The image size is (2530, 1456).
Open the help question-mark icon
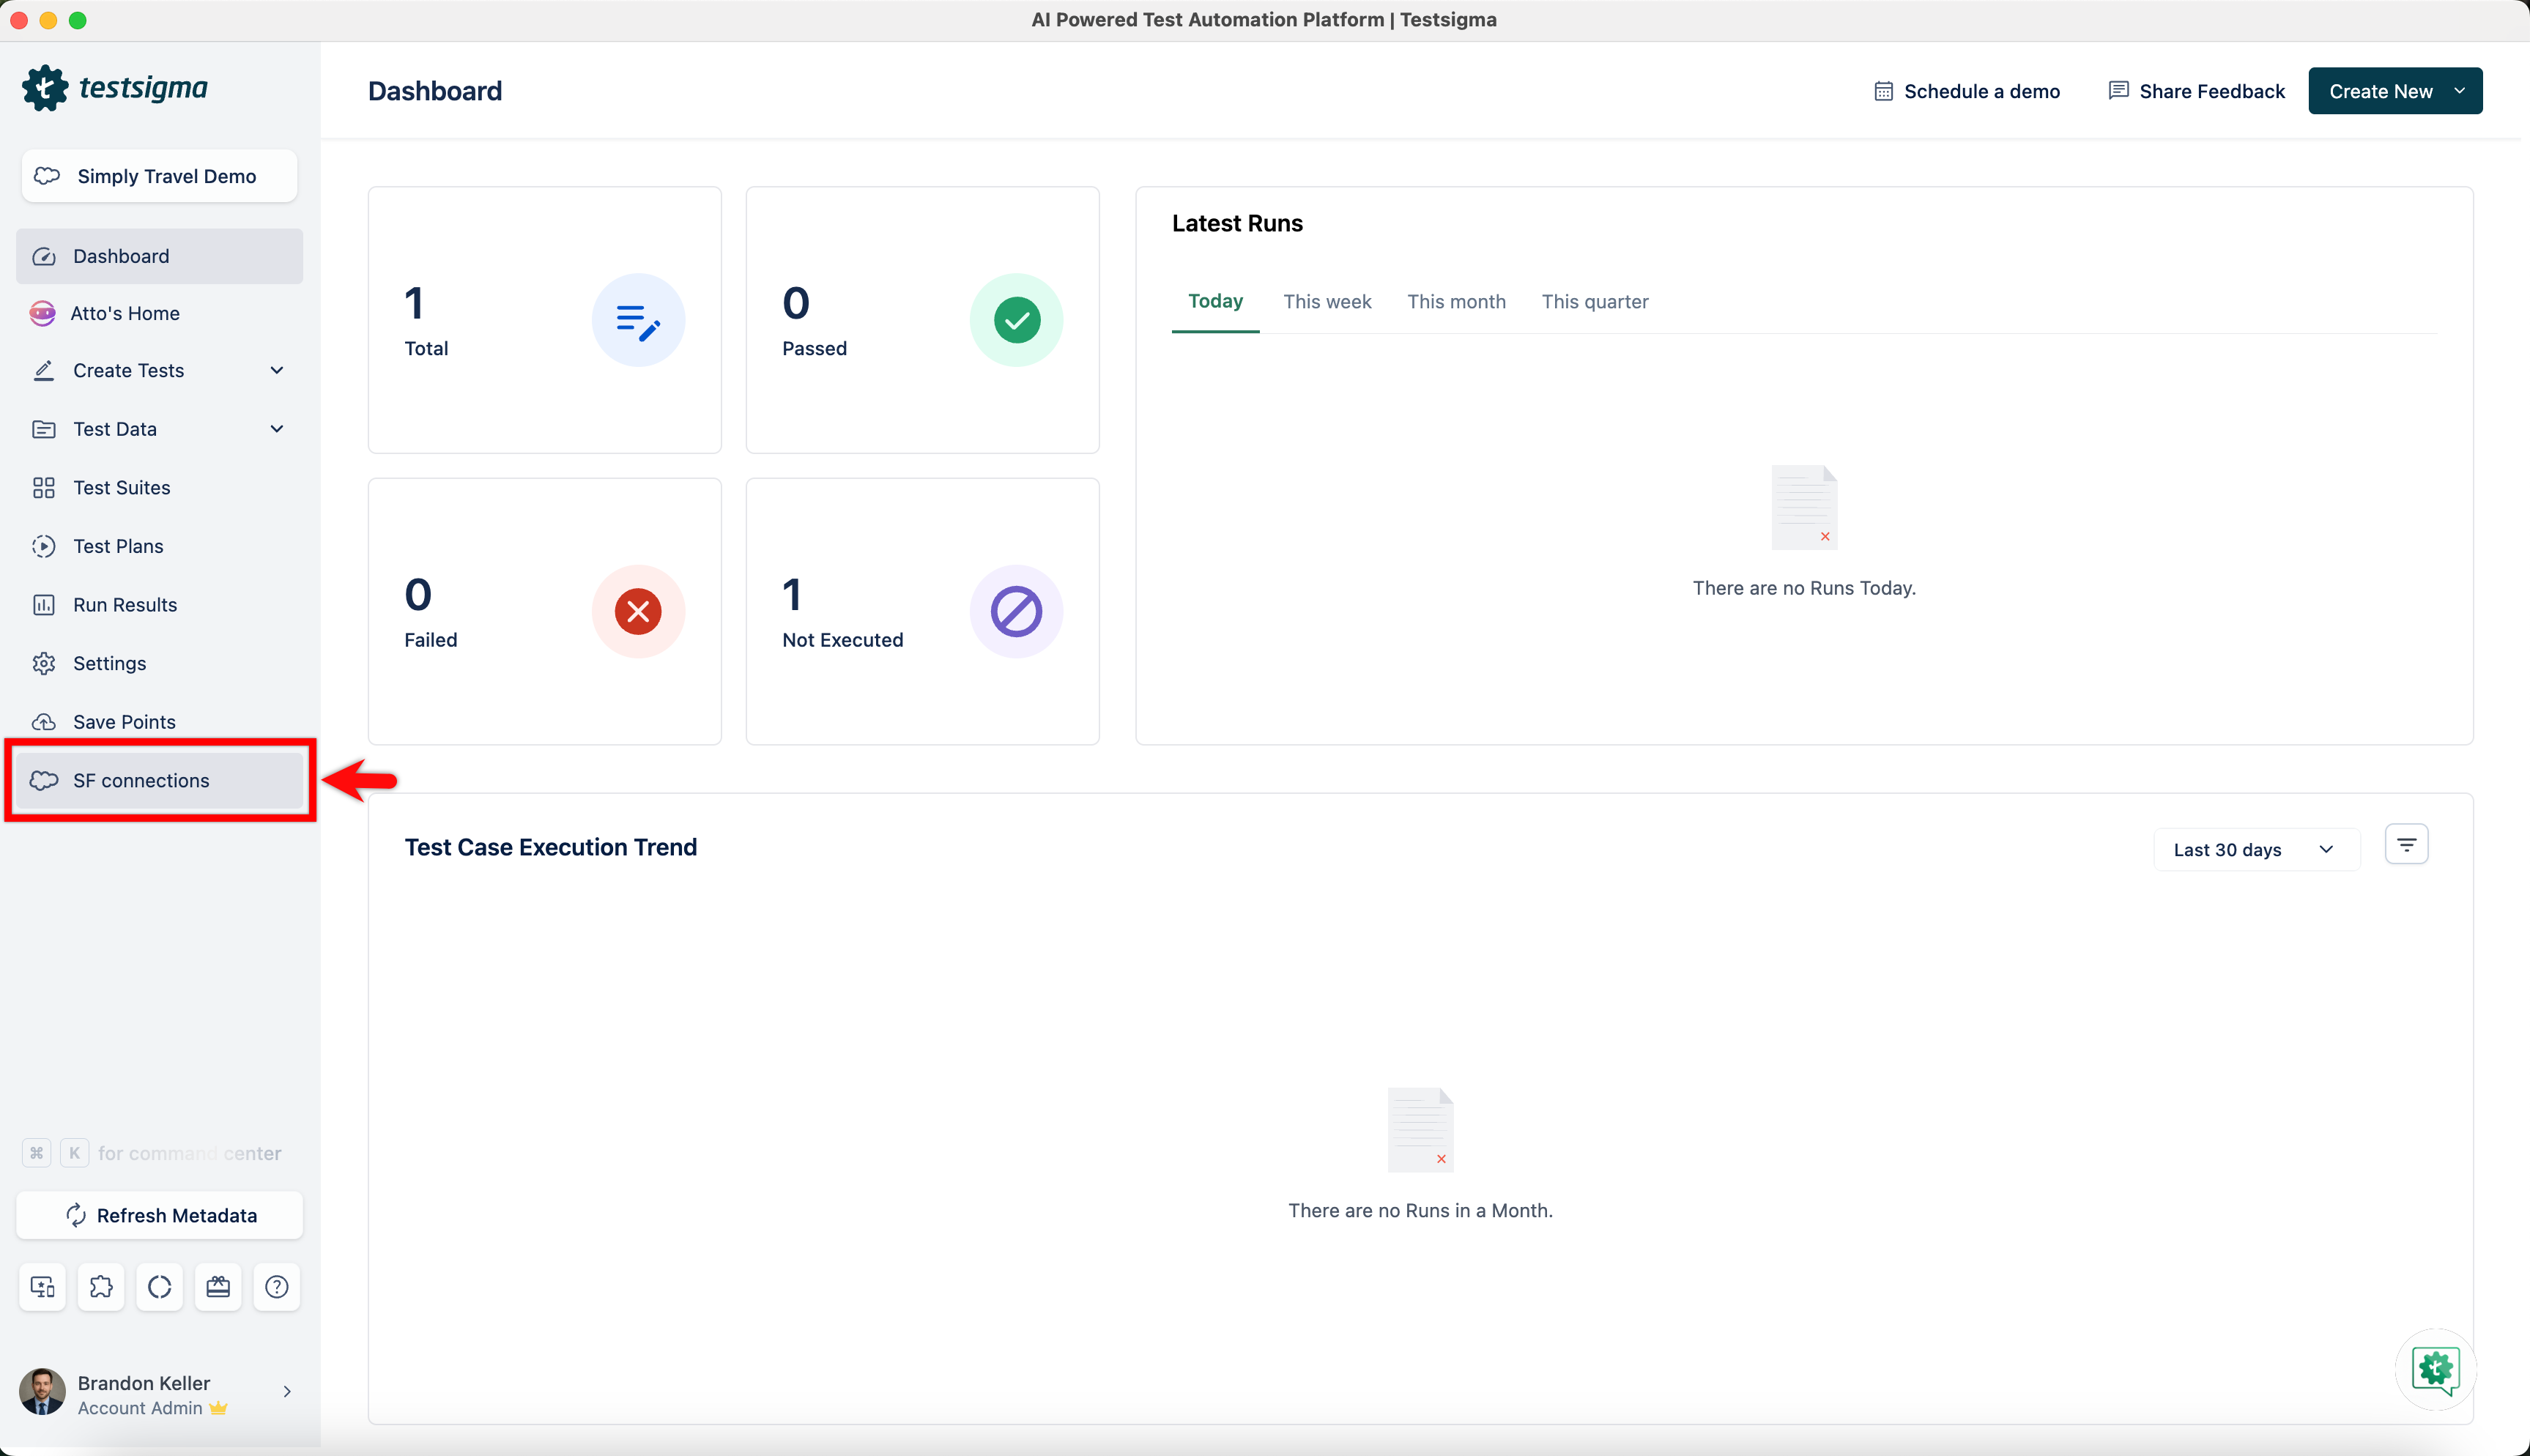point(277,1287)
